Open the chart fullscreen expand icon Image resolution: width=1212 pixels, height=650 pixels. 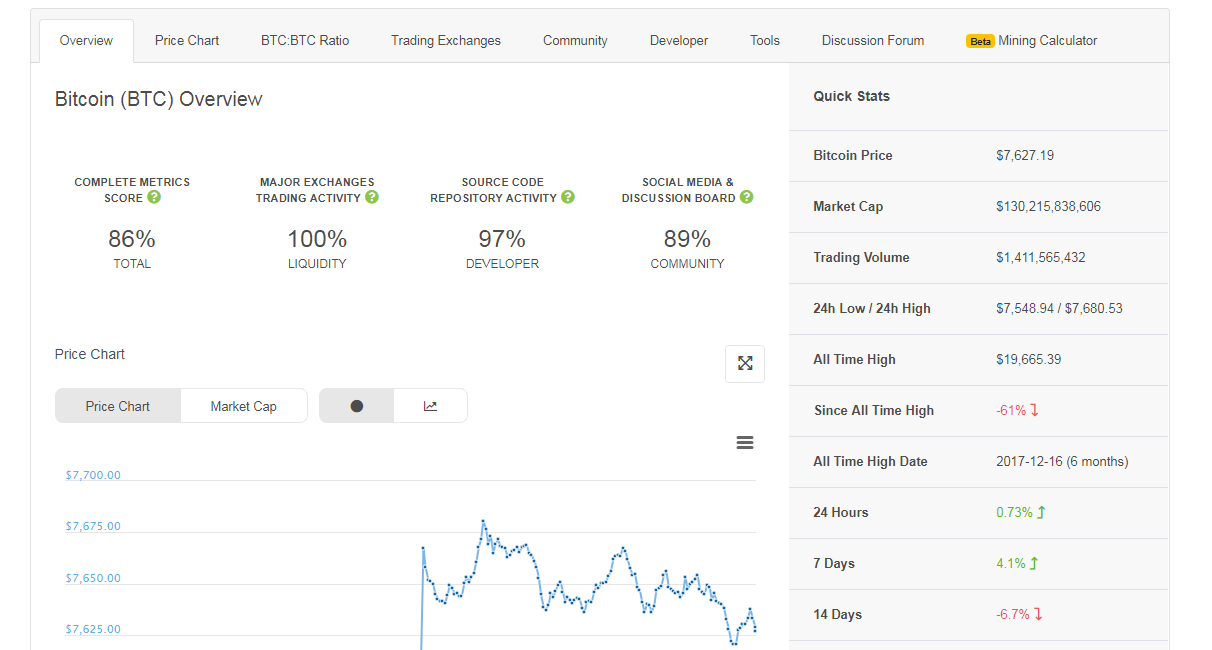[745, 364]
